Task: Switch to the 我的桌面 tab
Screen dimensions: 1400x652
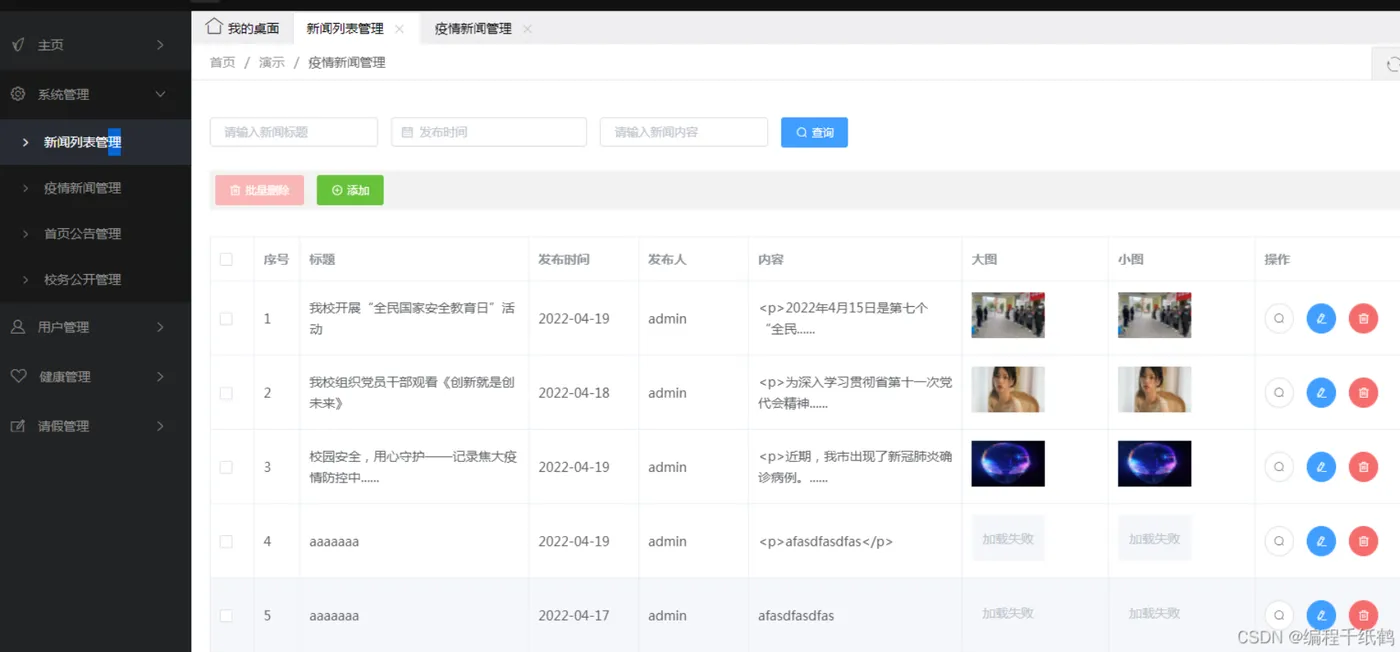Action: tap(242, 28)
